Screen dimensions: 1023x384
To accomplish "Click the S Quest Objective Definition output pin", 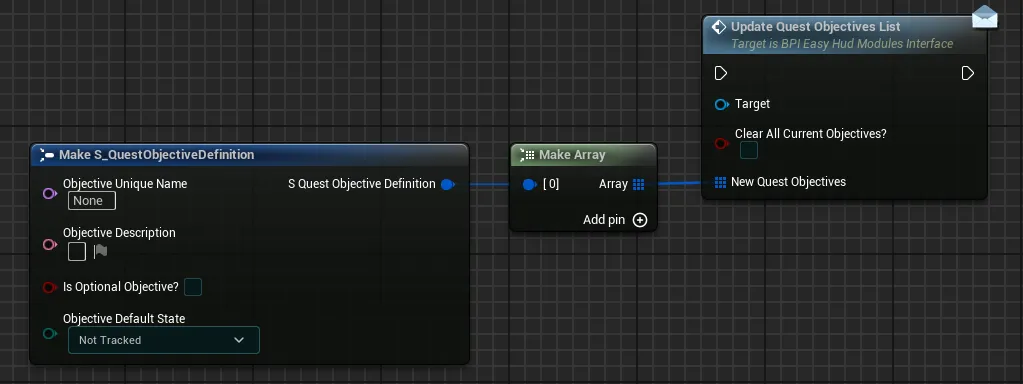I will pyautogui.click(x=448, y=185).
